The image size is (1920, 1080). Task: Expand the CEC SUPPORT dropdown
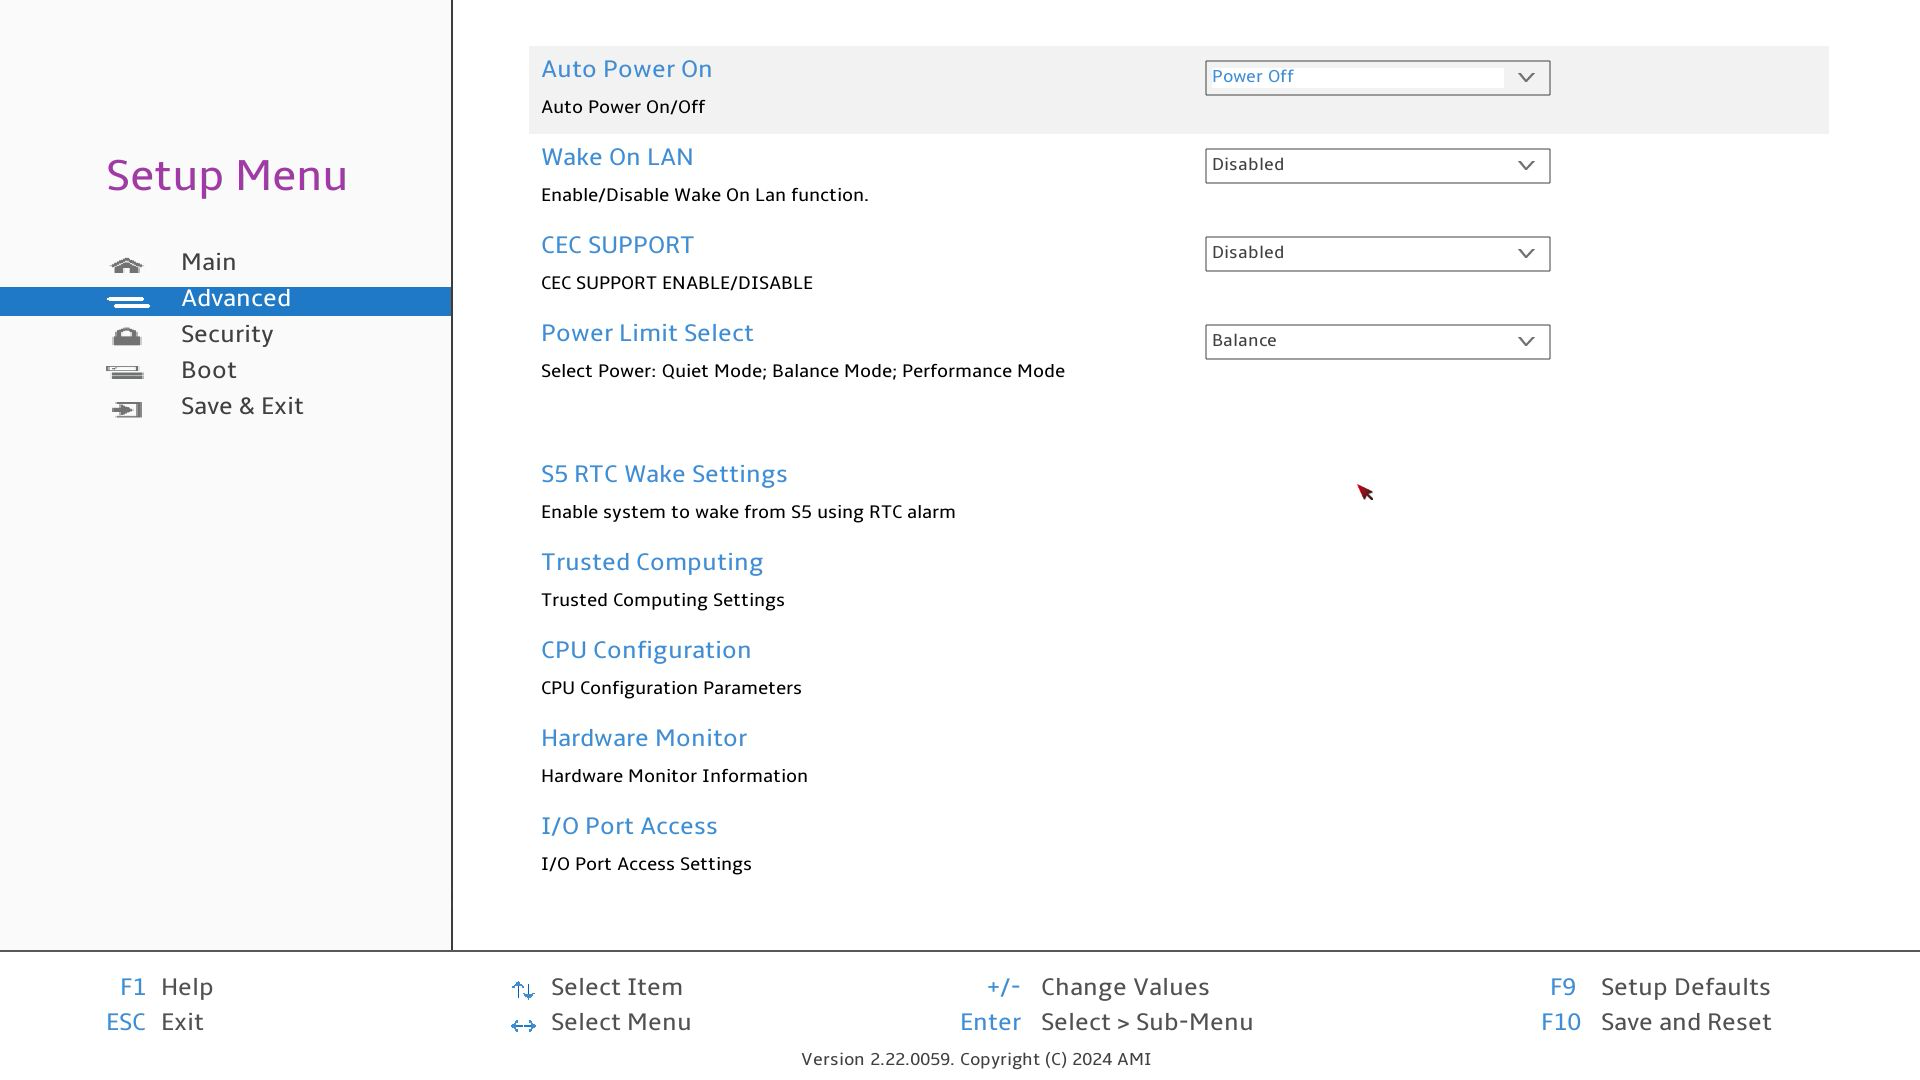1377,254
